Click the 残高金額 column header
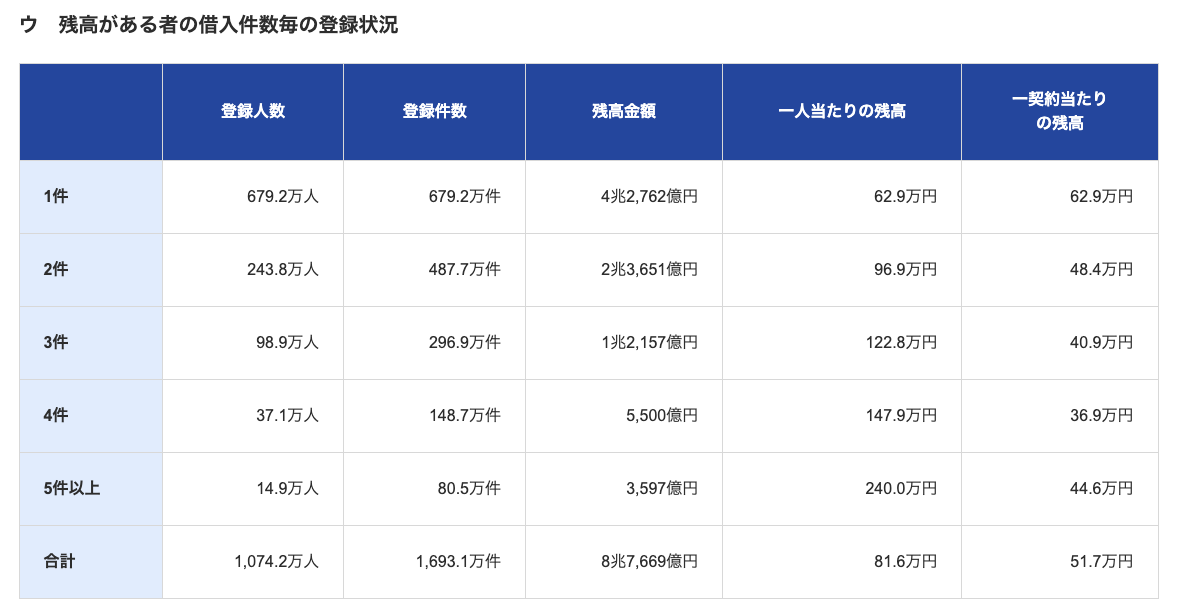This screenshot has width=1181, height=613. click(624, 111)
